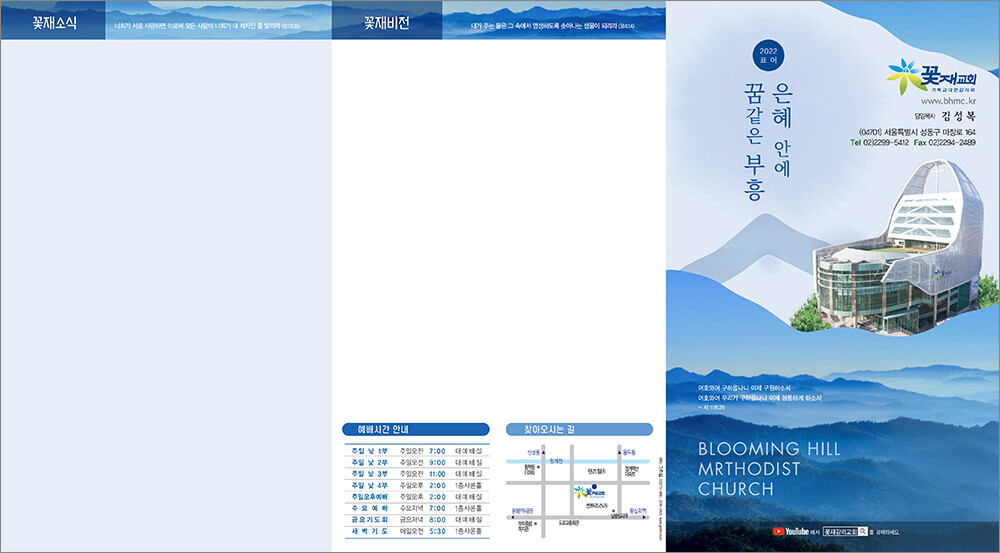Click the 2022 표어 round badge
1000x553 pixels.
click(x=768, y=55)
